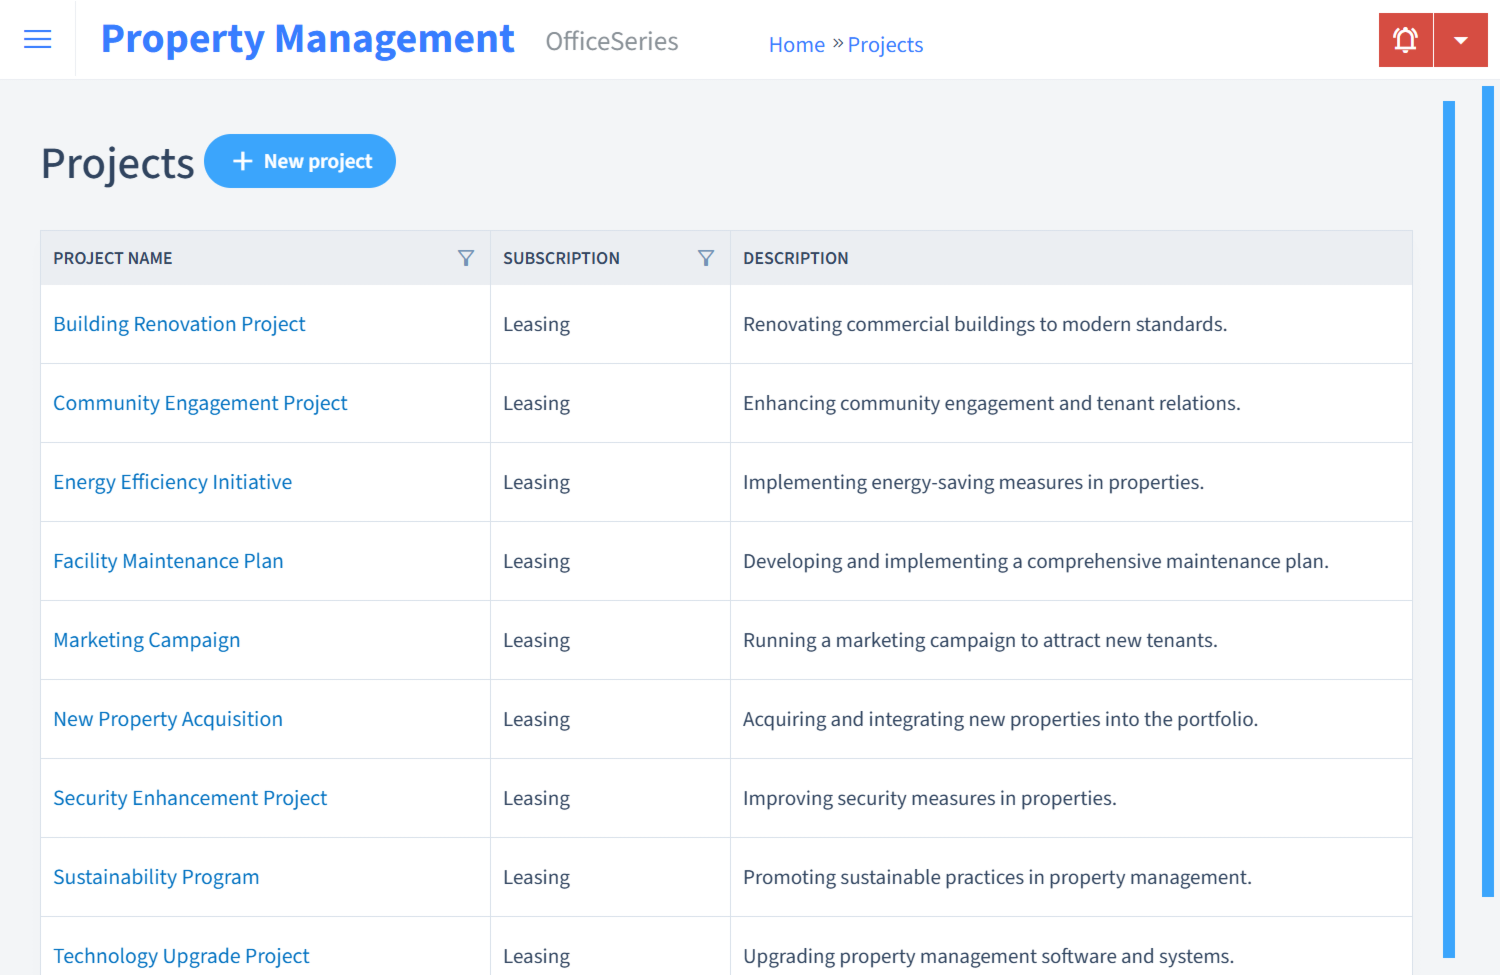Open the Project Name column filter
This screenshot has height=975, width=1500.
click(466, 257)
